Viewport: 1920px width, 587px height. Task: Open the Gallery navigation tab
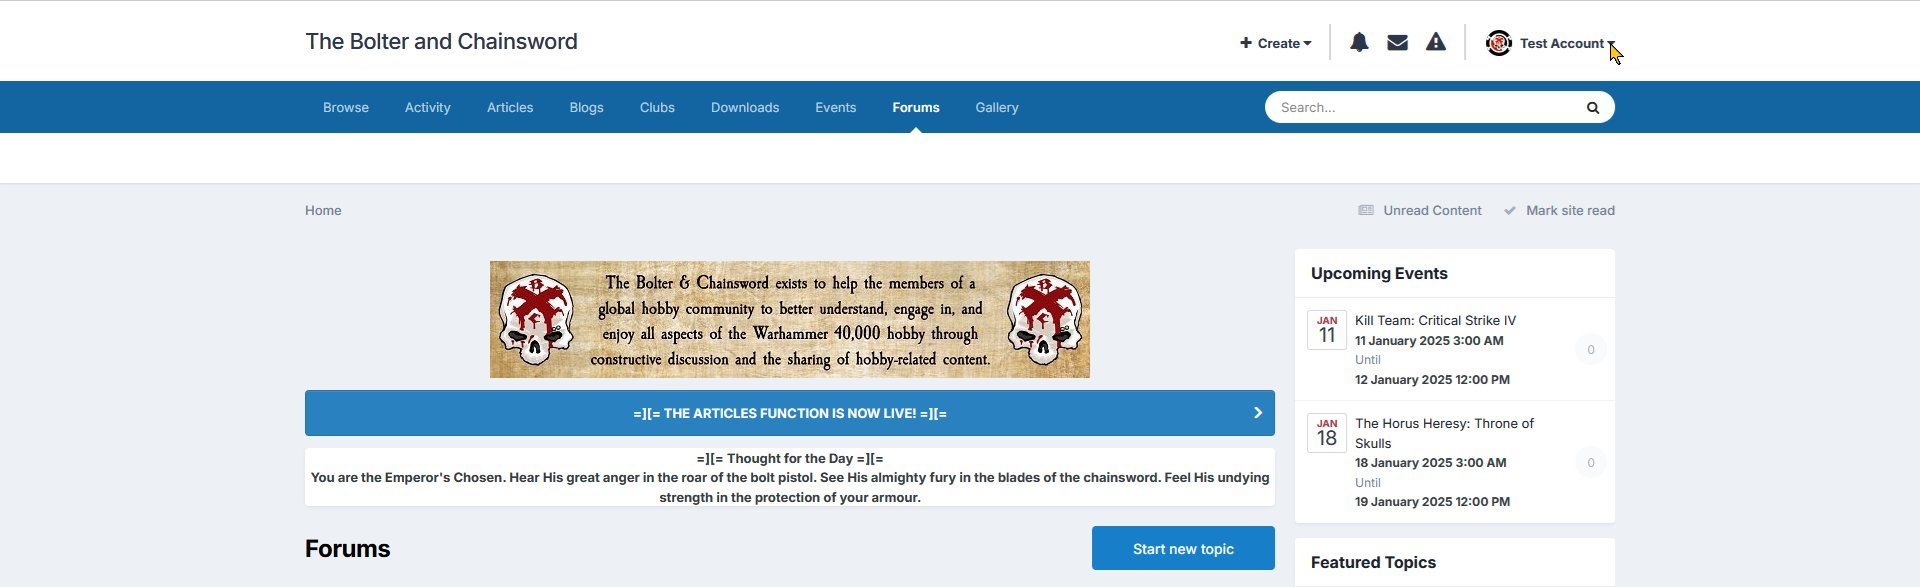[x=996, y=108]
